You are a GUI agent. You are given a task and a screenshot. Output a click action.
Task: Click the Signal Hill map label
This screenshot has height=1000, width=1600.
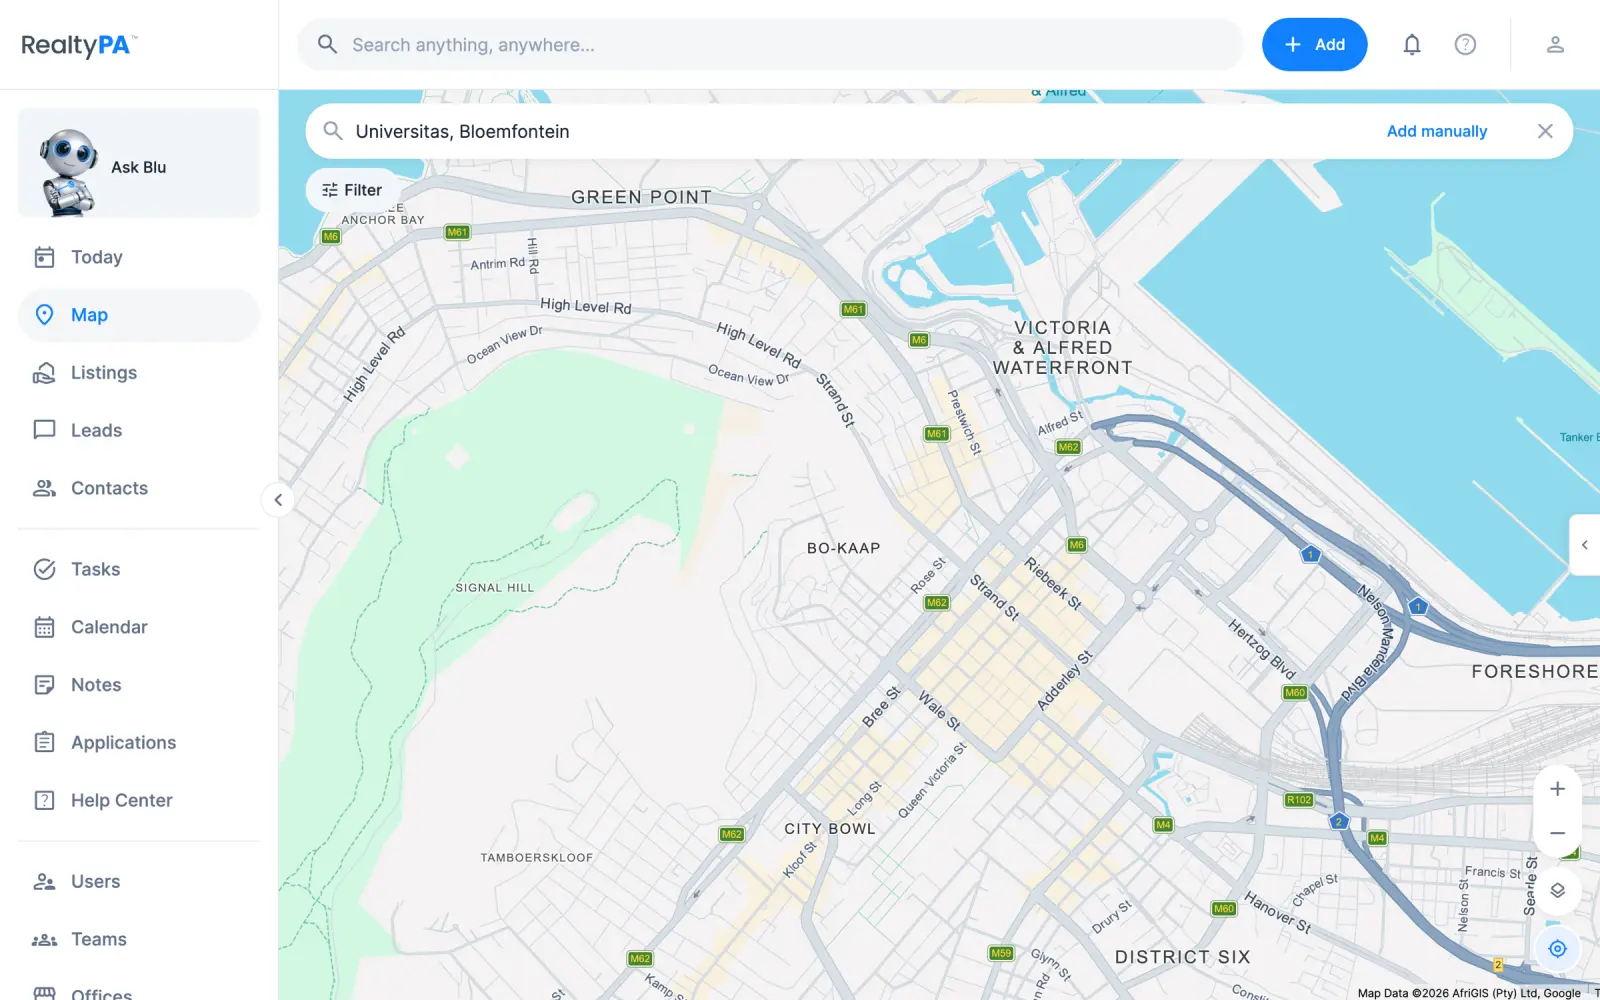(x=494, y=588)
